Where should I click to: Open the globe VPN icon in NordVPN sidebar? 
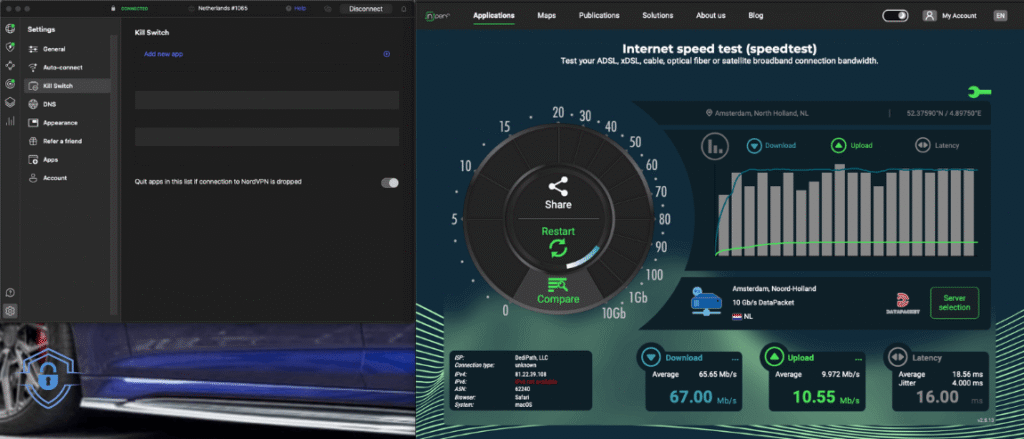(x=10, y=29)
